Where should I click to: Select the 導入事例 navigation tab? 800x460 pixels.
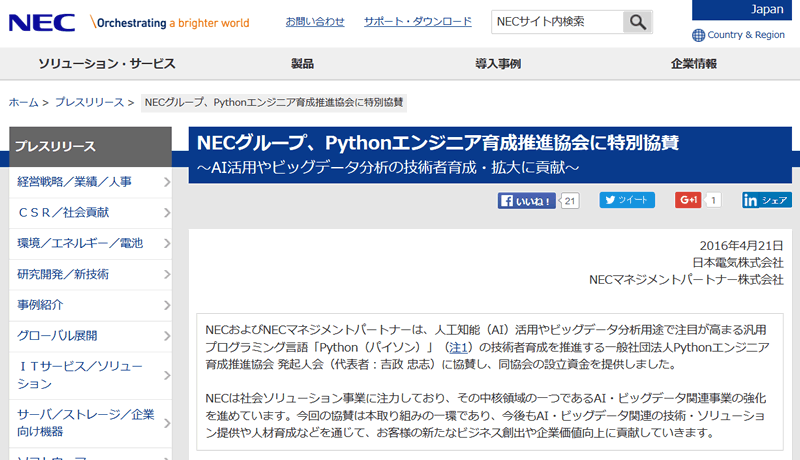498,64
